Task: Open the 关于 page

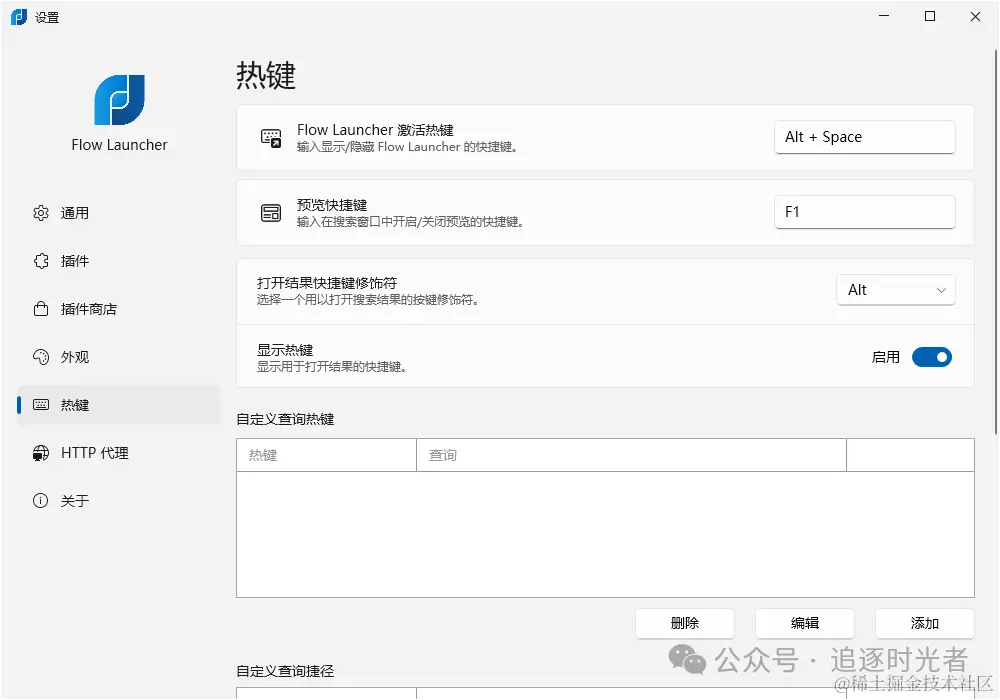Action: click(x=119, y=501)
